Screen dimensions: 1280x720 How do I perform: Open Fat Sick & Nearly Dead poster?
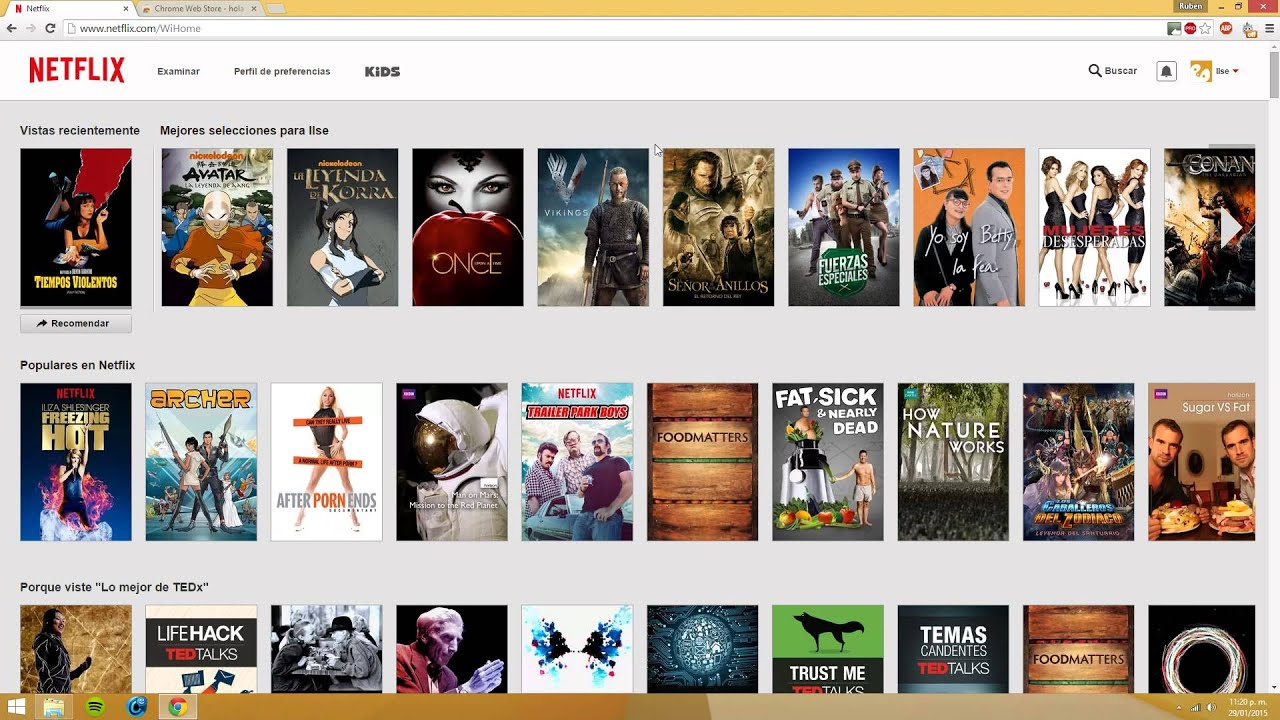(828, 462)
